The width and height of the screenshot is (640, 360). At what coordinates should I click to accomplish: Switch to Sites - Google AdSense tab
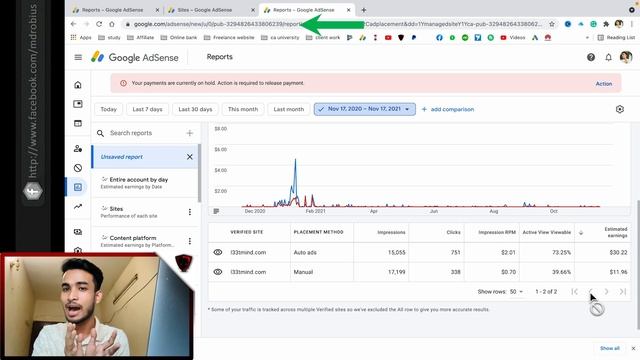[204, 10]
